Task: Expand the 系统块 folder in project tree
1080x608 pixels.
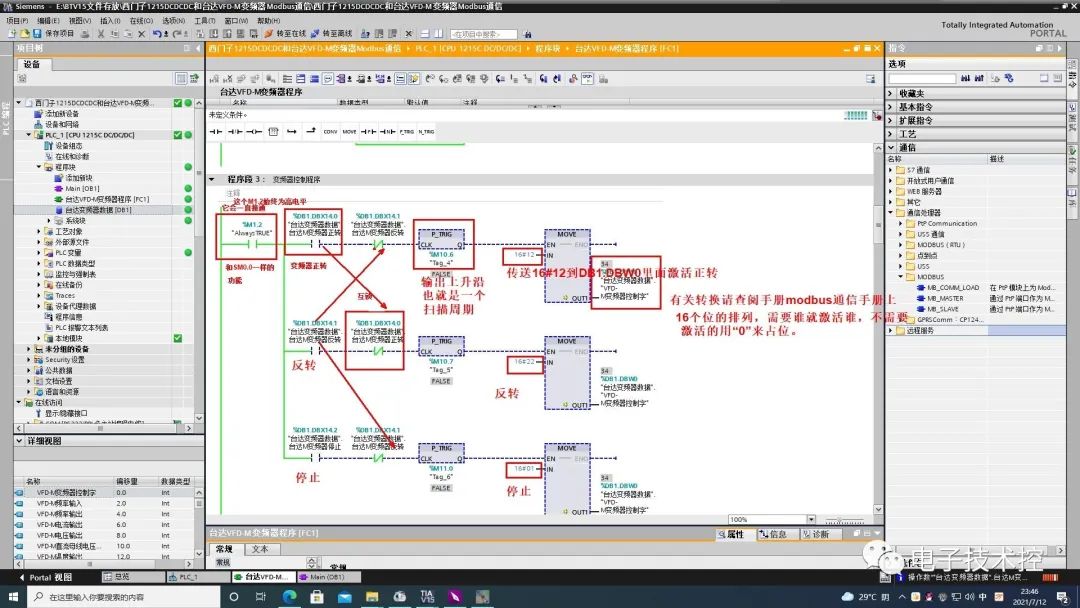Action: (x=49, y=220)
